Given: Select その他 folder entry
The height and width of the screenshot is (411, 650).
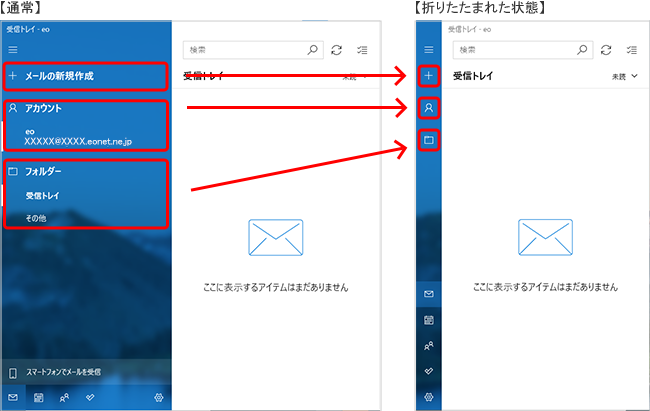Looking at the screenshot, I should pyautogui.click(x=36, y=218).
